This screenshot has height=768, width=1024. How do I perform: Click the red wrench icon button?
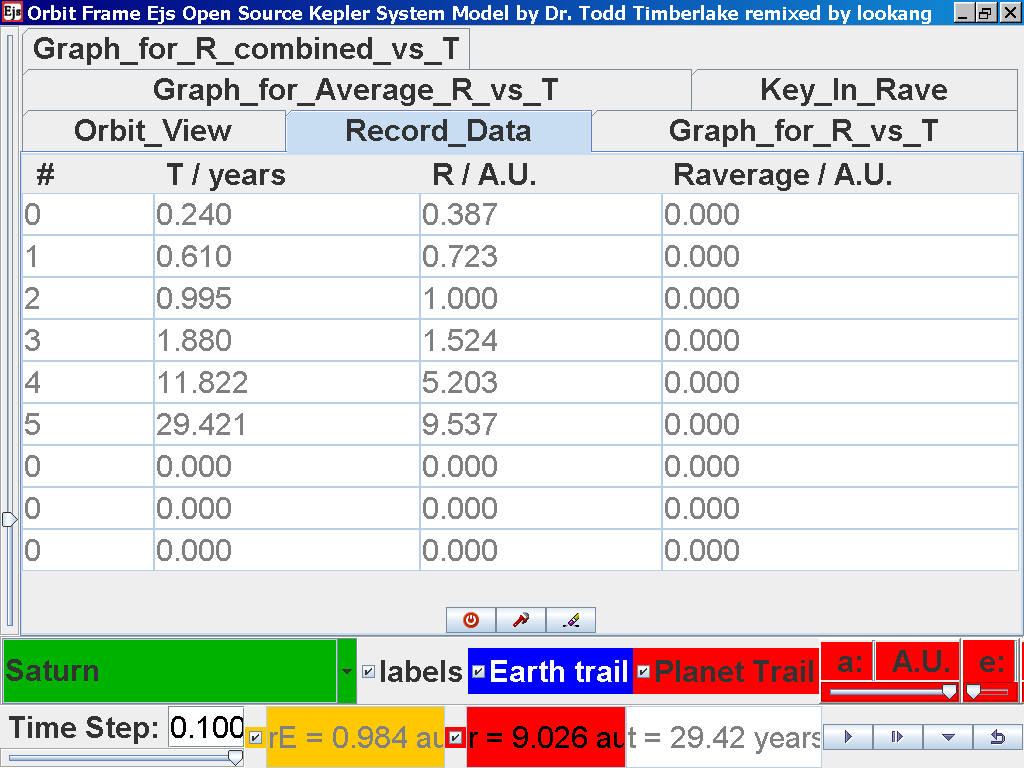[x=521, y=620]
